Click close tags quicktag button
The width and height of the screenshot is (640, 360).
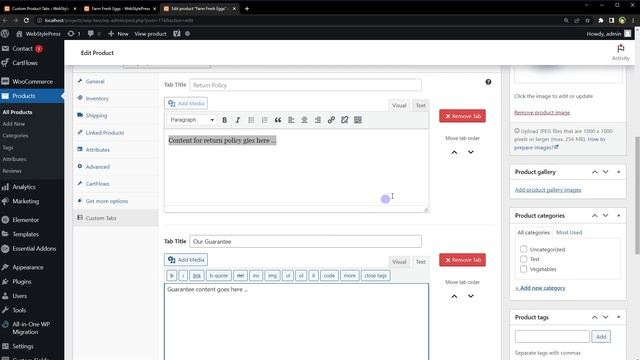pyautogui.click(x=376, y=276)
